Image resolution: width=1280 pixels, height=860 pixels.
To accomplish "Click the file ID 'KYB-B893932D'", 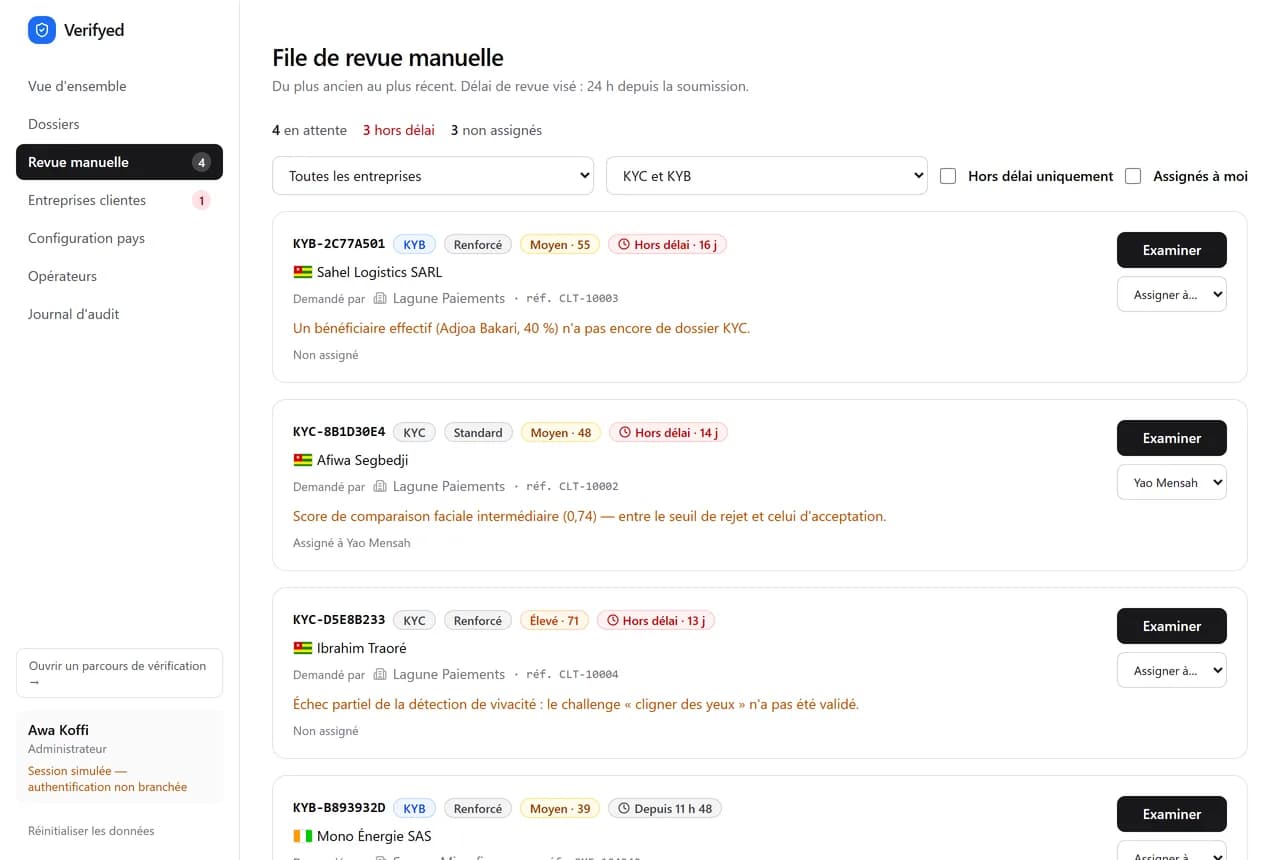I will coord(339,808).
